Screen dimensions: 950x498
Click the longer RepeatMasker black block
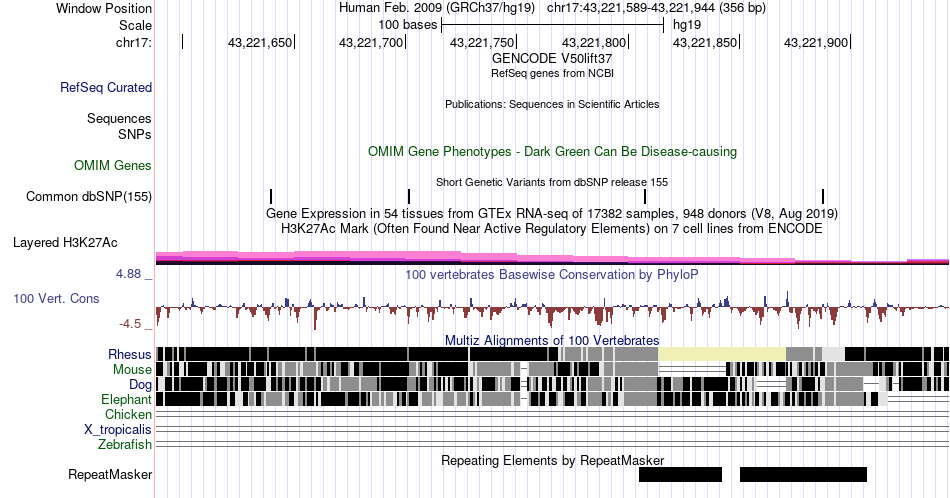(803, 474)
